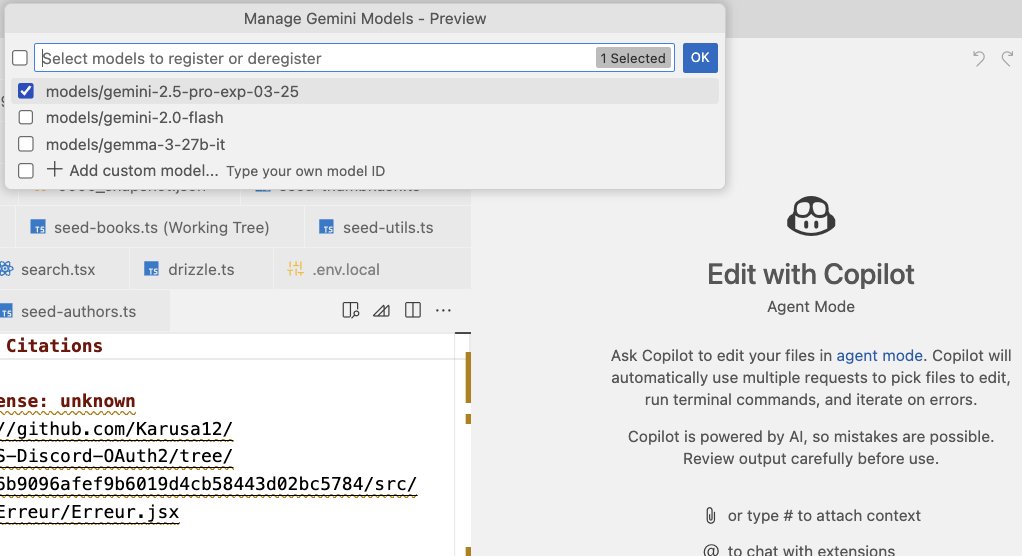The width and height of the screenshot is (1022, 556).
Task: Click the 'ense: unknown' line in editor
Action: point(68,401)
